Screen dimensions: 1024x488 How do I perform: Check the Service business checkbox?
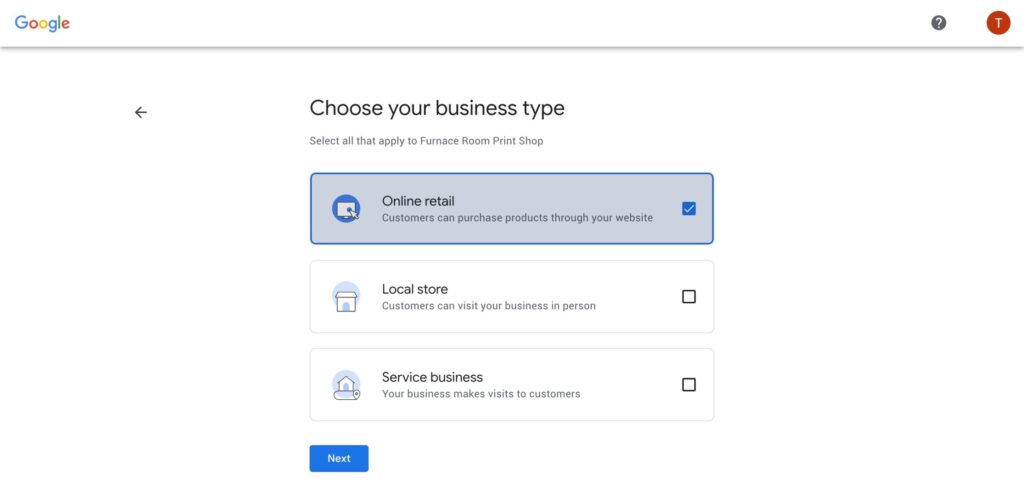click(x=688, y=385)
